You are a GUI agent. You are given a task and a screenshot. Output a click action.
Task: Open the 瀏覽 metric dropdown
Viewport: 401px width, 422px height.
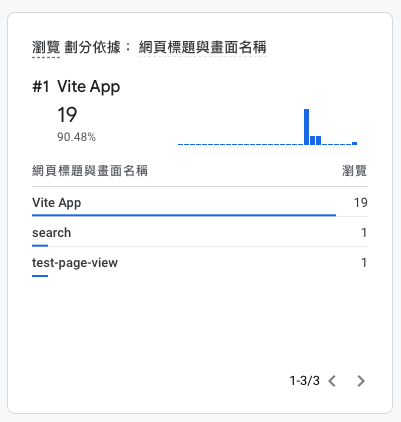(x=46, y=47)
